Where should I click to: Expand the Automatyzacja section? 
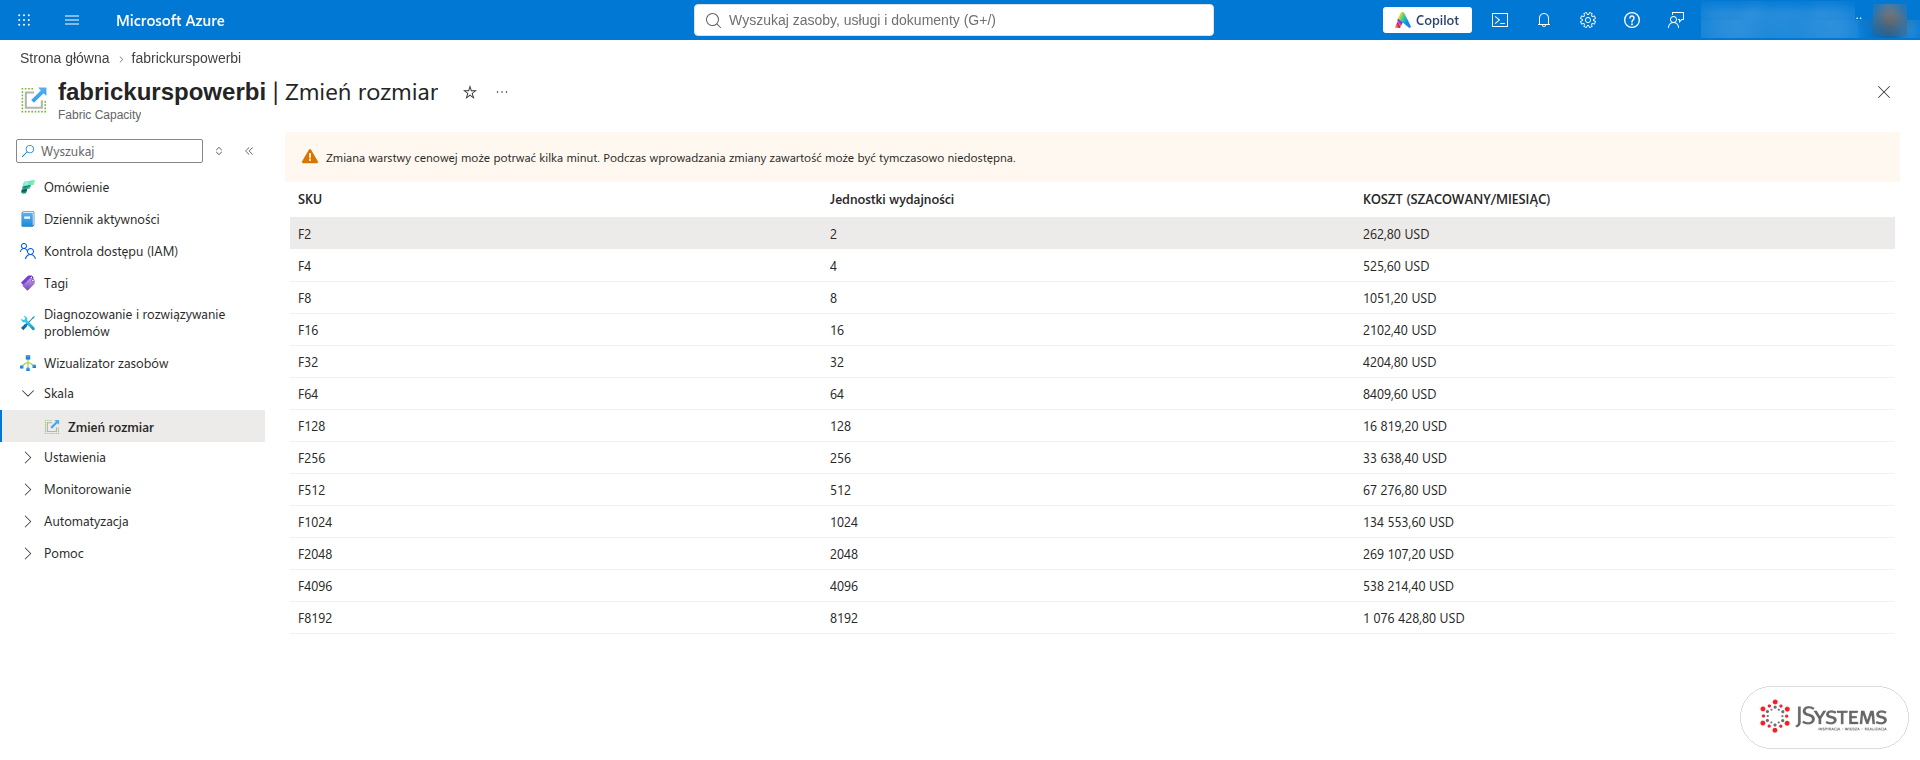pos(28,521)
